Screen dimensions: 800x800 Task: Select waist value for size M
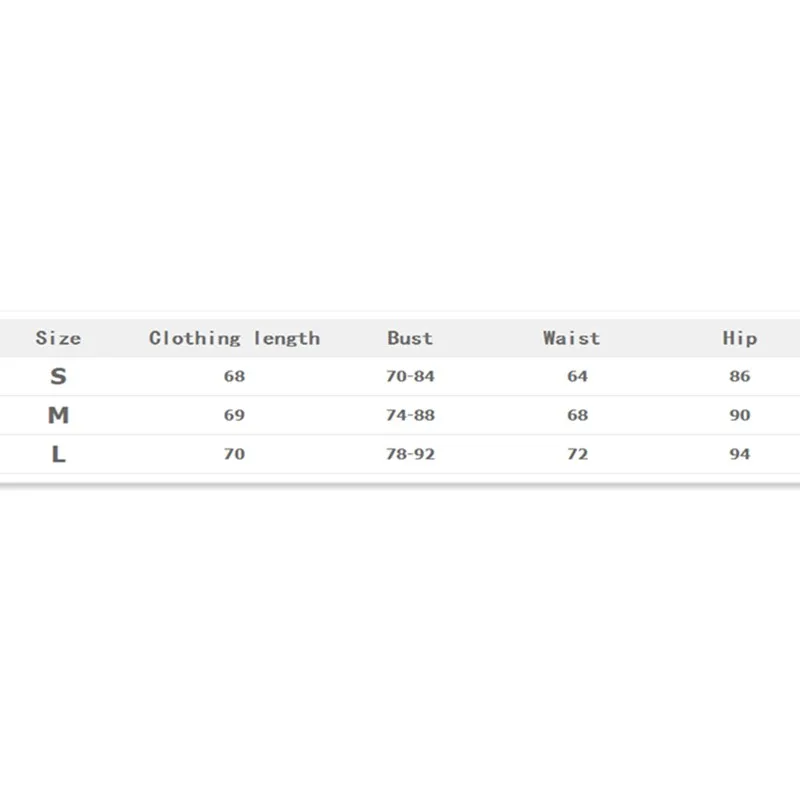pyautogui.click(x=577, y=416)
